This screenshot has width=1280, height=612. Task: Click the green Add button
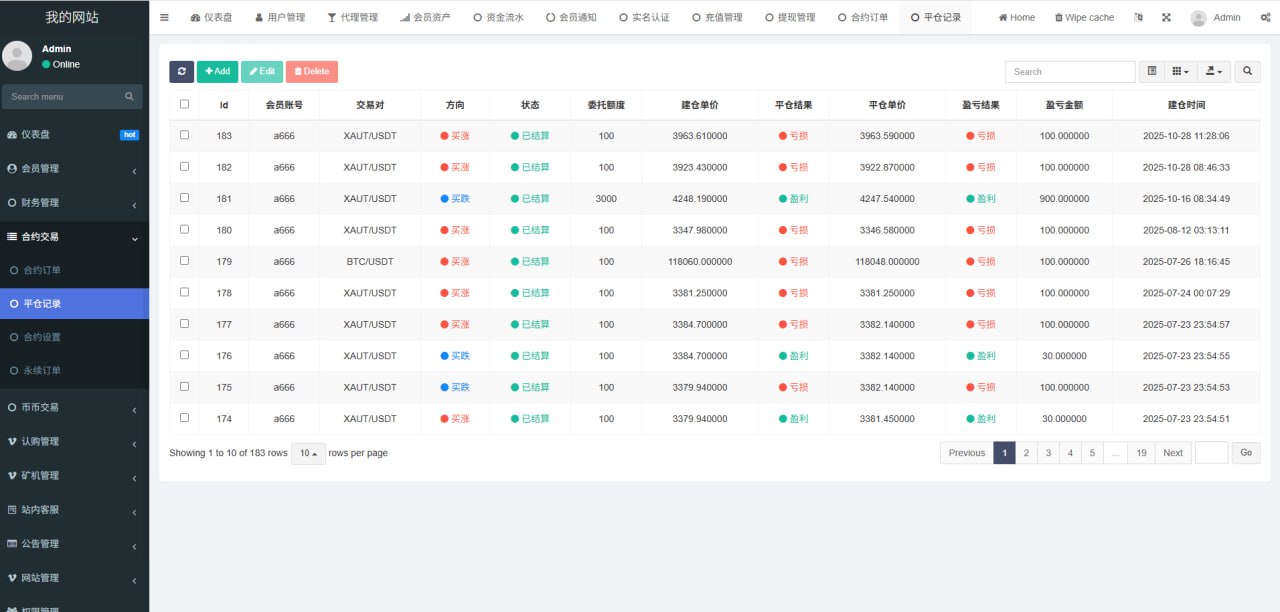click(x=217, y=71)
